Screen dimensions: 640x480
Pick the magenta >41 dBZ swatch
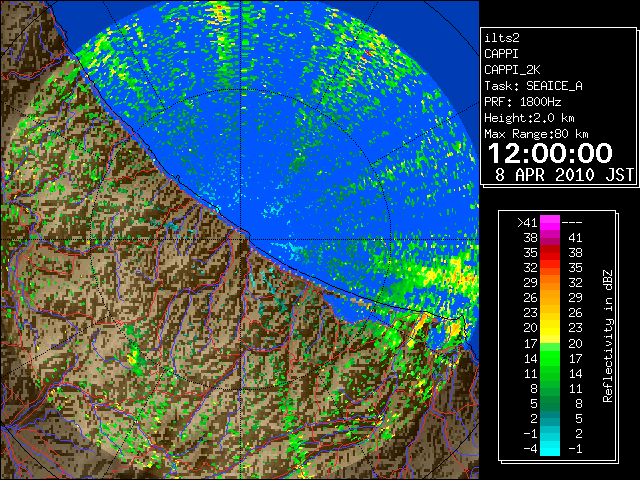(550, 223)
